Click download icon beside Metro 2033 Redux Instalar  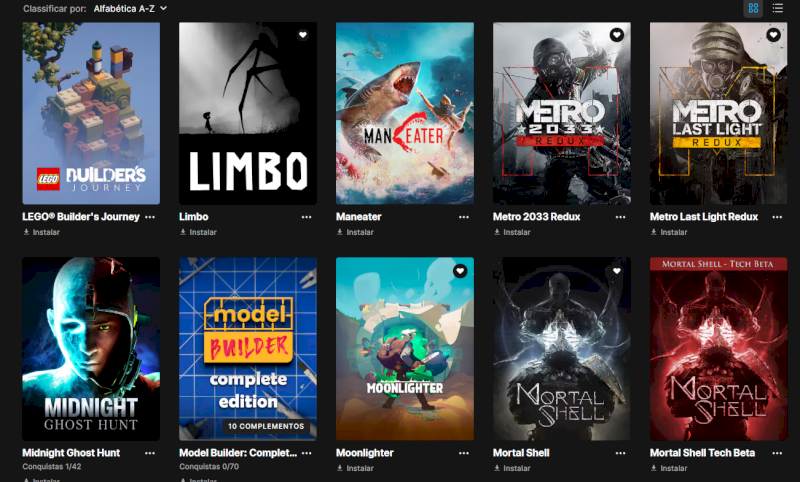496,233
